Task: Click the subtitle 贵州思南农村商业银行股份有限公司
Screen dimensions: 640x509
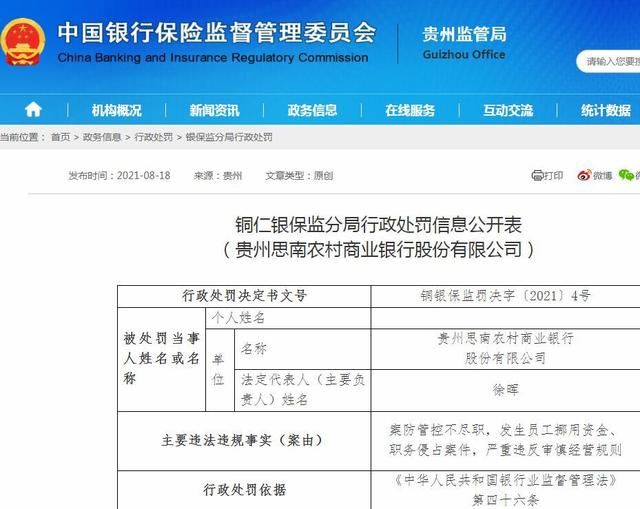Action: pyautogui.click(x=378, y=250)
